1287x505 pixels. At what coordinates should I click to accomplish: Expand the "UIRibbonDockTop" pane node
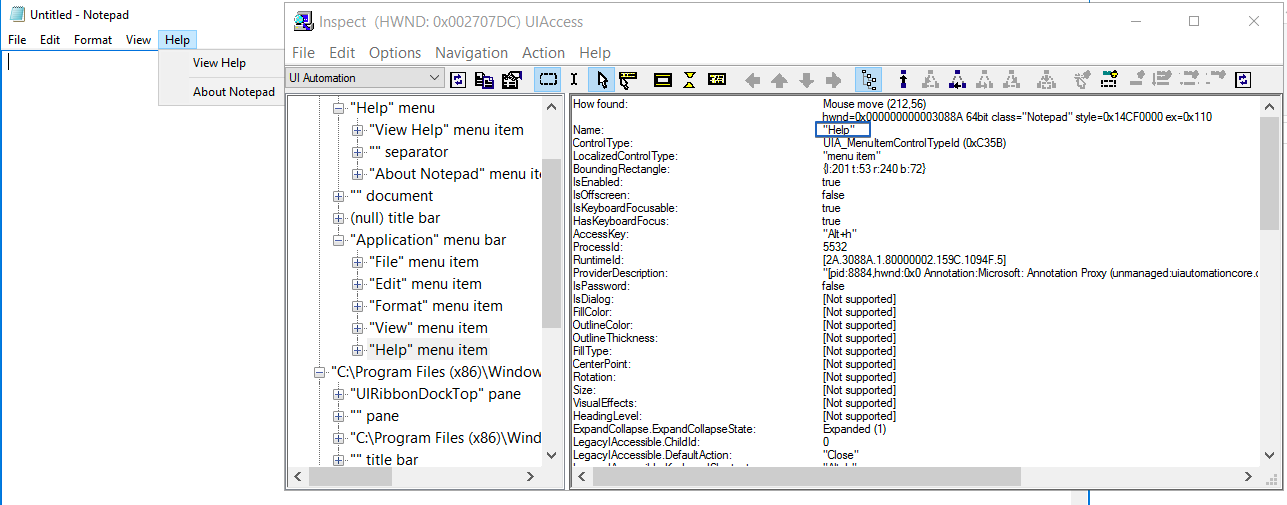coord(338,394)
